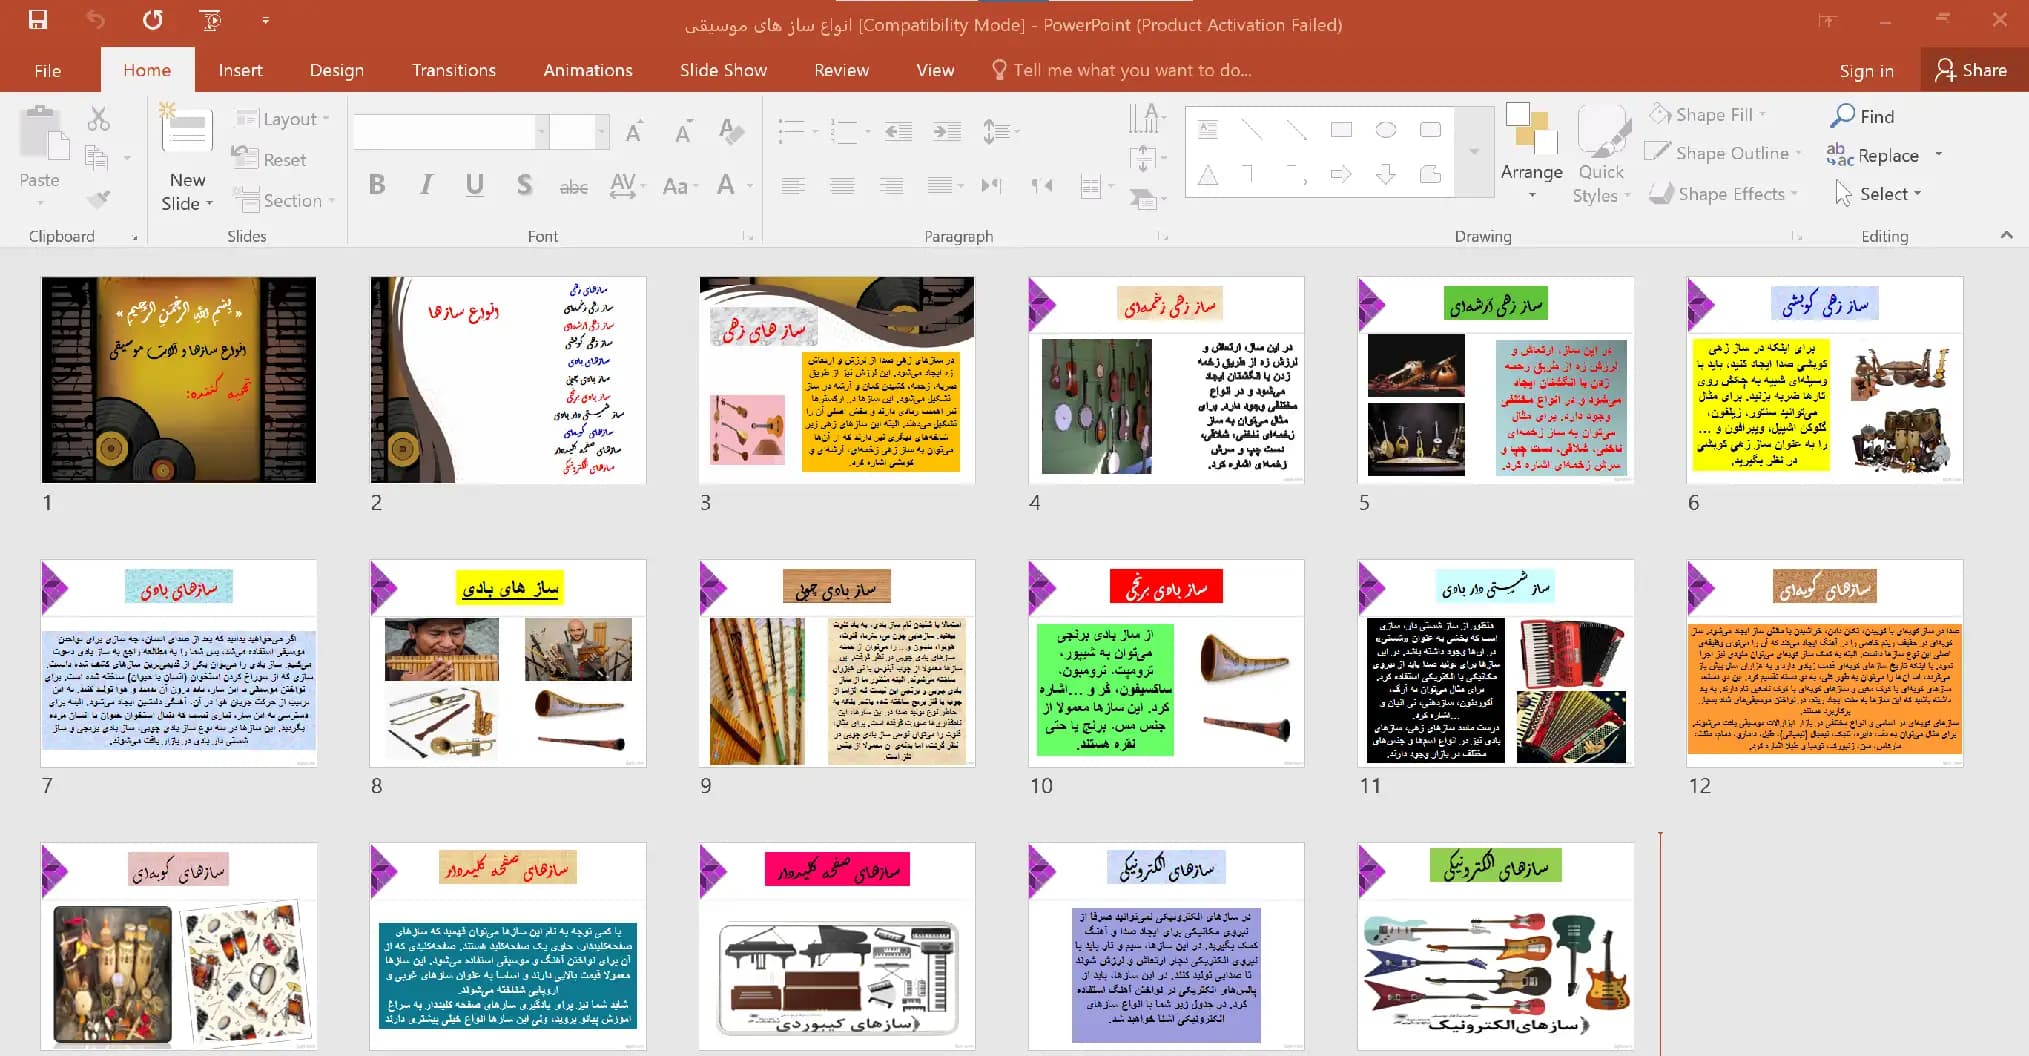
Task: Open the Layout dropdown
Action: point(283,119)
